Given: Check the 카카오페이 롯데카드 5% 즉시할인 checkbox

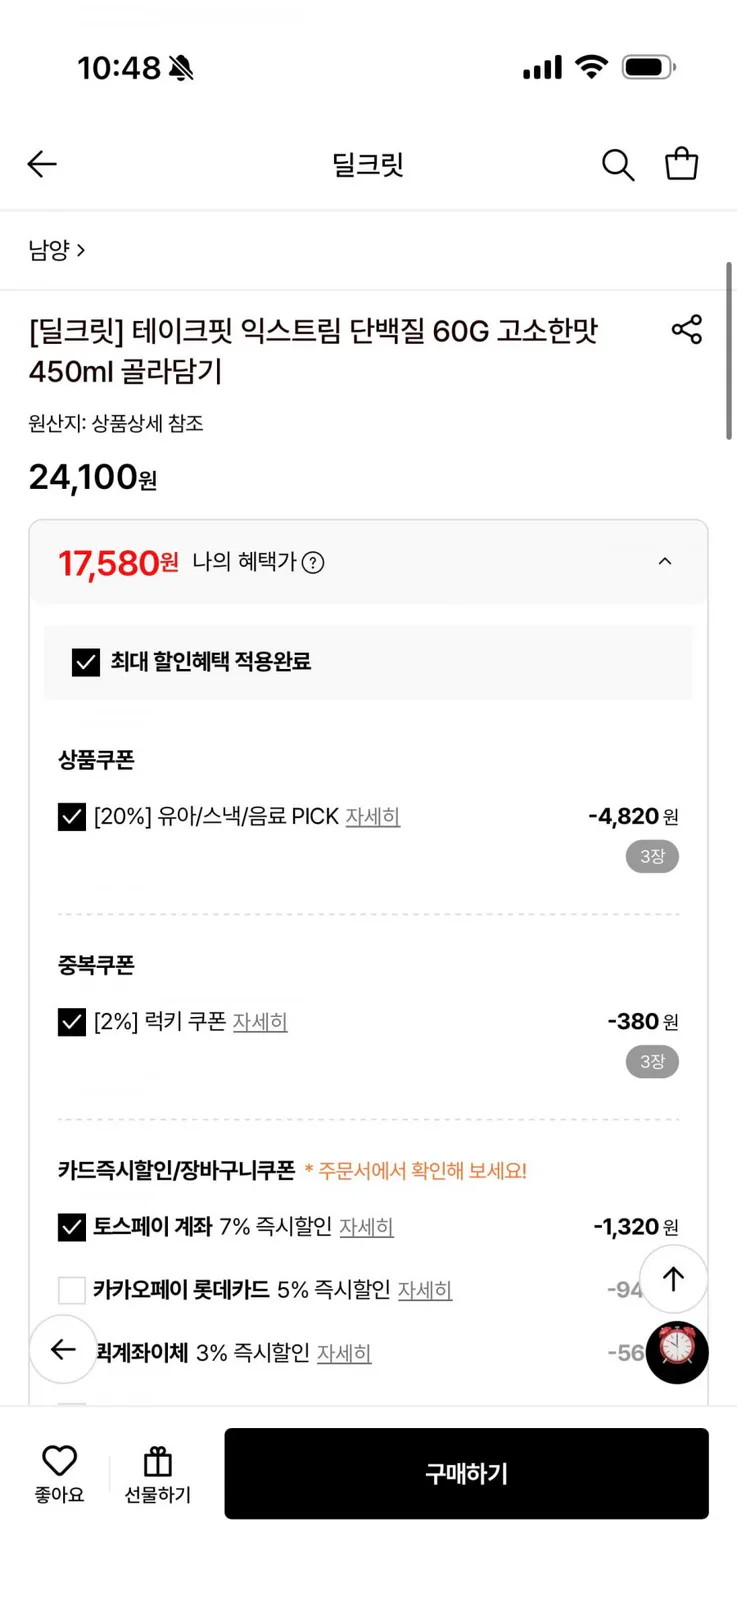Looking at the screenshot, I should point(72,1290).
